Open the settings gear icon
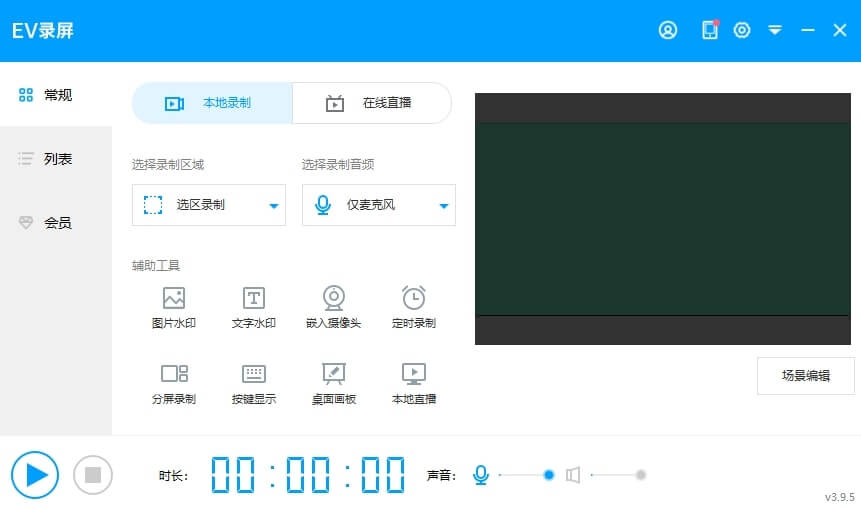 (x=742, y=30)
